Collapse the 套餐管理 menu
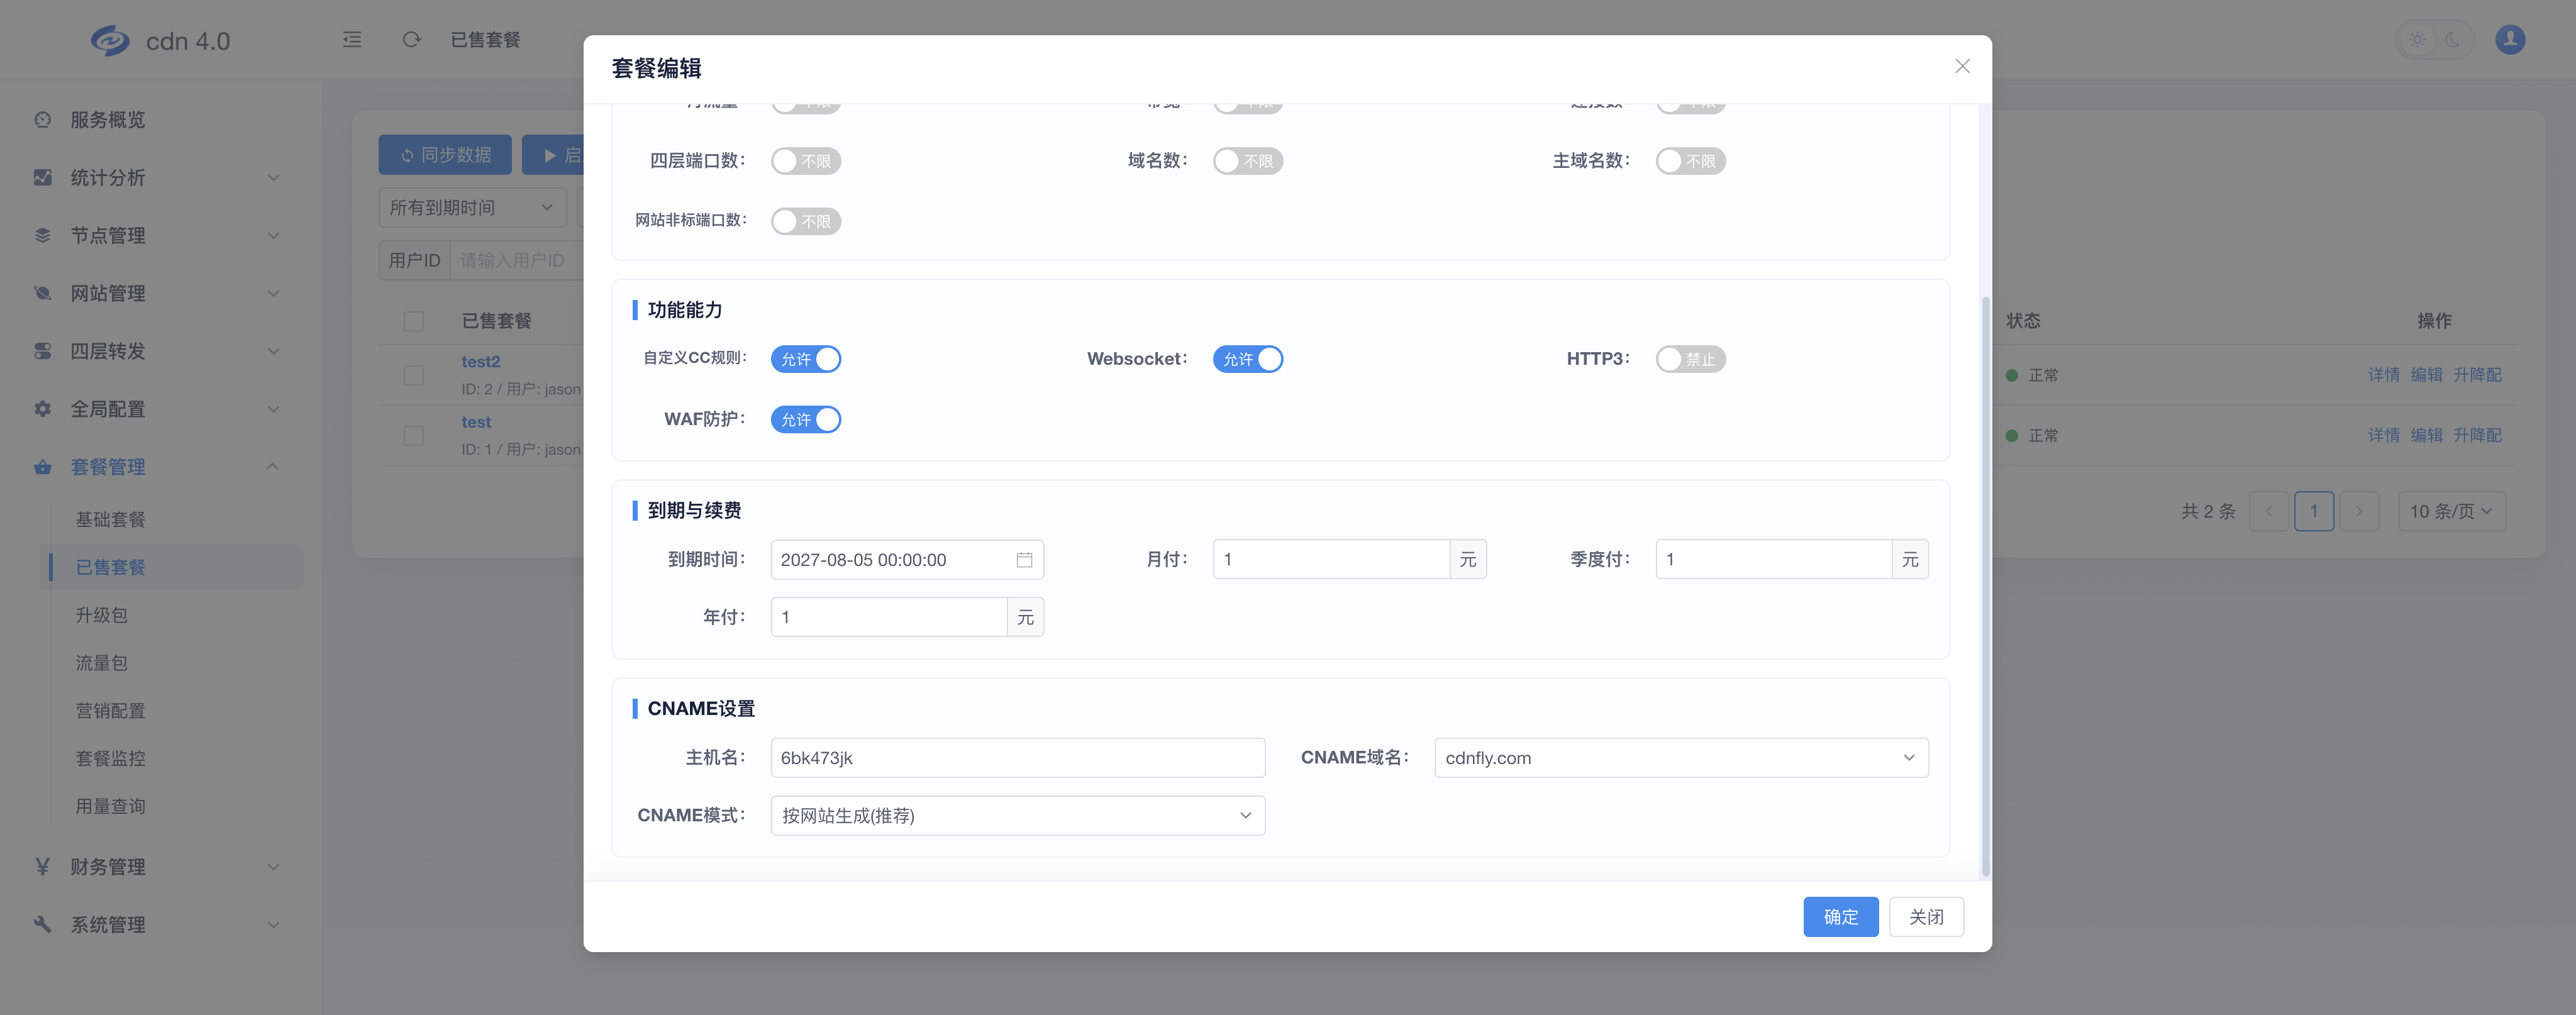2576x1015 pixels. pyautogui.click(x=273, y=467)
